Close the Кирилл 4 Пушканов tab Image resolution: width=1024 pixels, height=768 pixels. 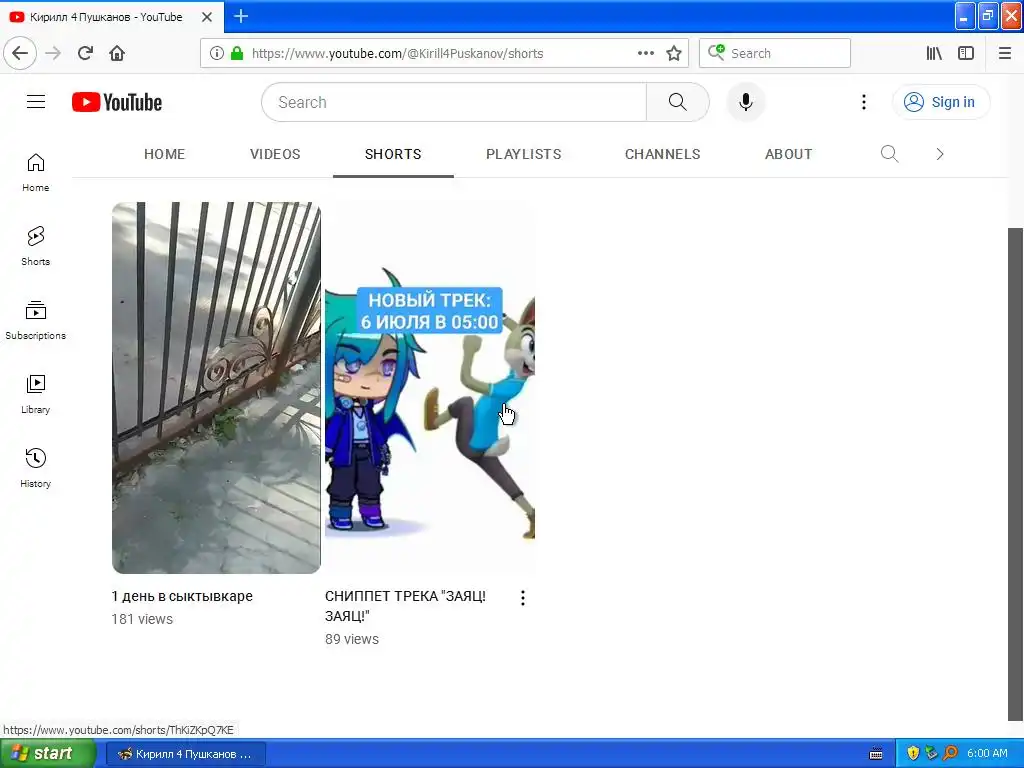[207, 17]
